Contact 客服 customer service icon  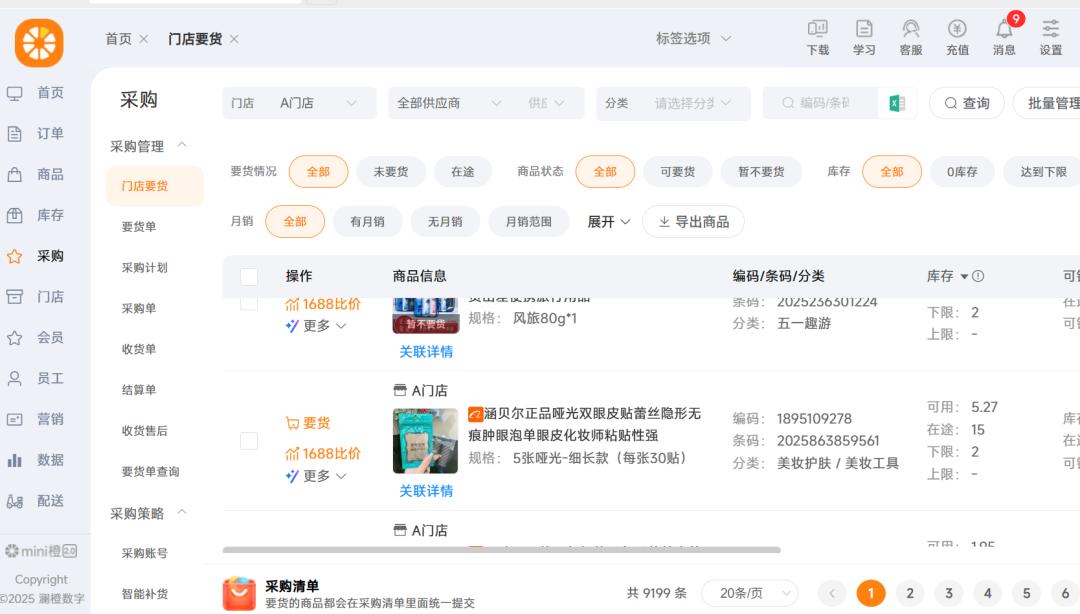click(x=911, y=37)
